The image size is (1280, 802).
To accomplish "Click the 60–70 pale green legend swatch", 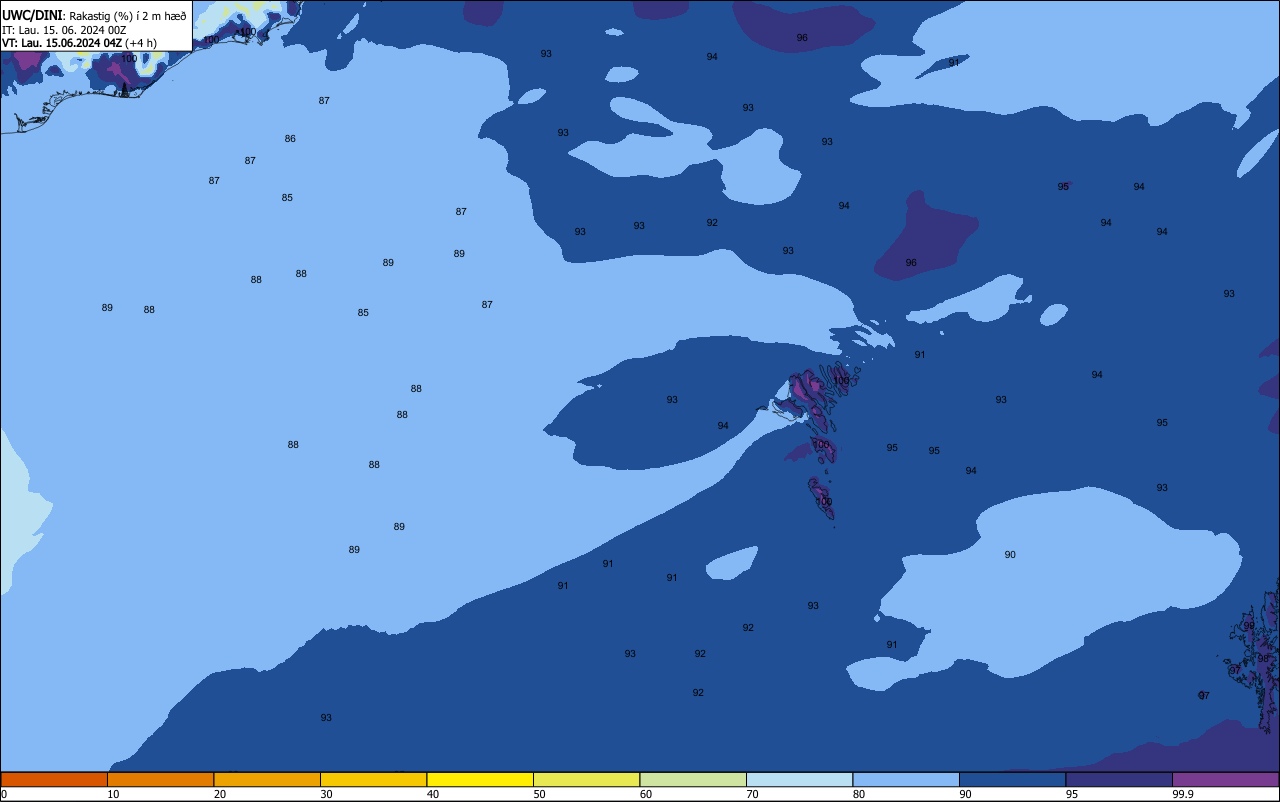I will pyautogui.click(x=693, y=779).
